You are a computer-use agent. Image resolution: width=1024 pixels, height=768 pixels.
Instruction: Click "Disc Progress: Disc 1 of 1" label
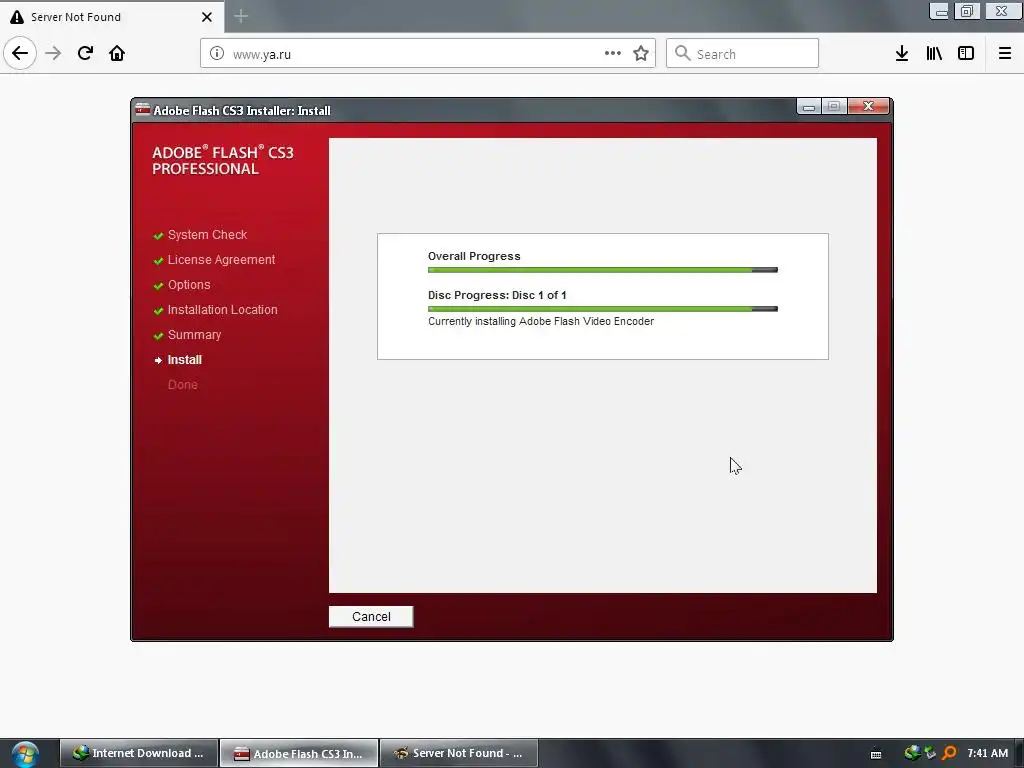pyautogui.click(x=497, y=295)
